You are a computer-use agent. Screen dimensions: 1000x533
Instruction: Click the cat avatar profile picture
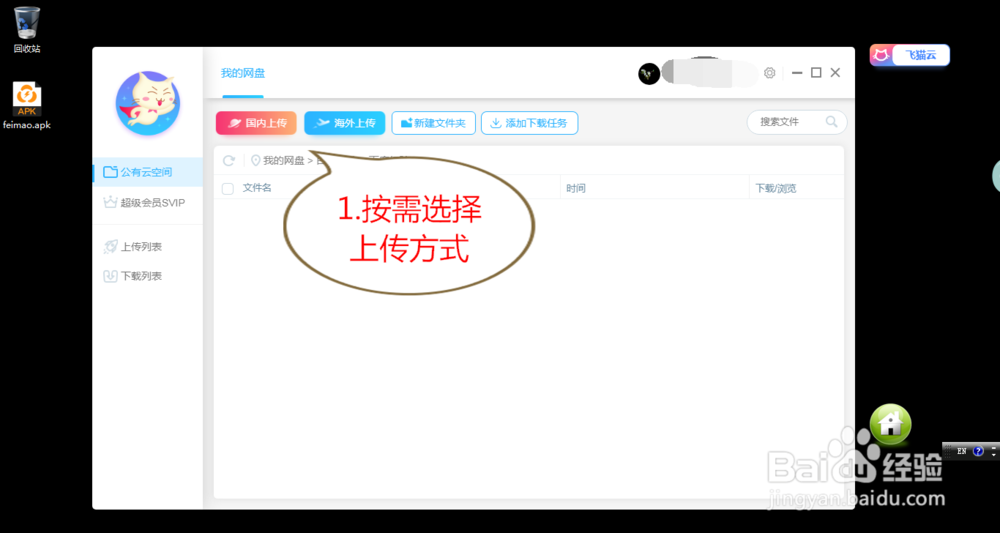[148, 103]
